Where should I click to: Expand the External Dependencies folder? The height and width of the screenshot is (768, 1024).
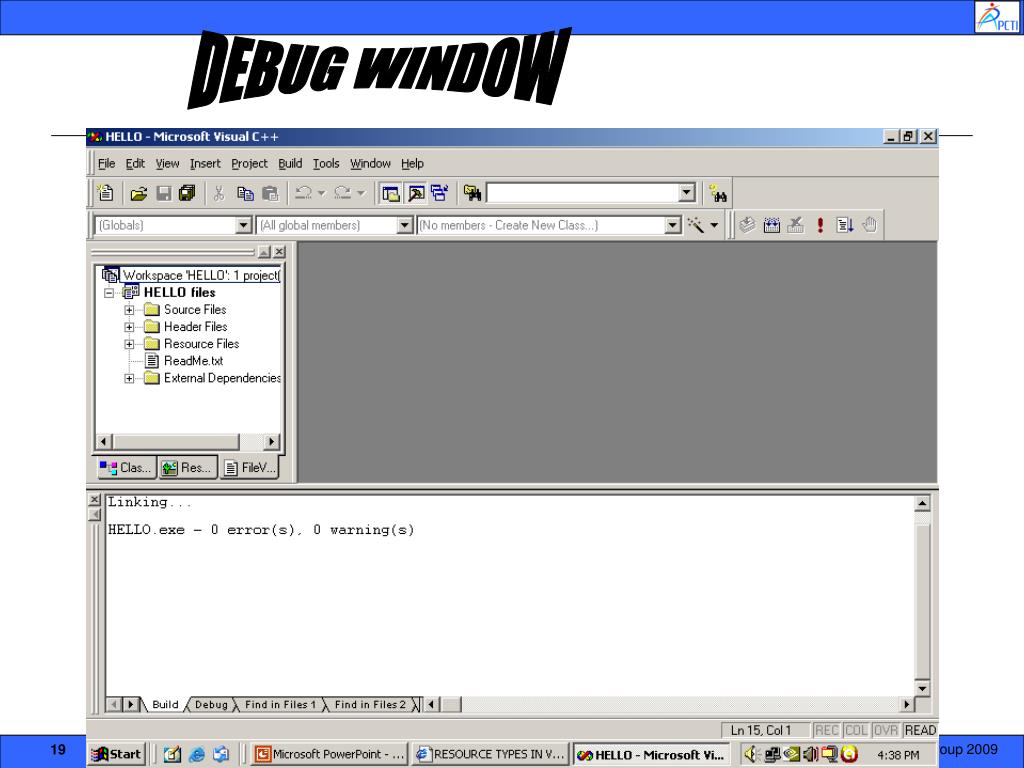click(129, 378)
